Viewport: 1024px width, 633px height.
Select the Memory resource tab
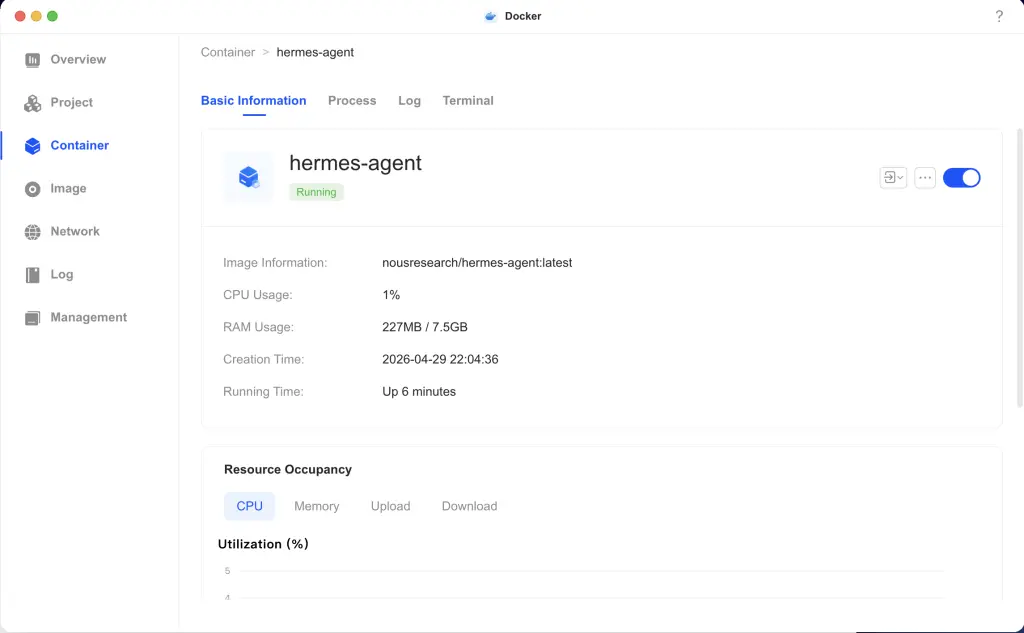(316, 506)
